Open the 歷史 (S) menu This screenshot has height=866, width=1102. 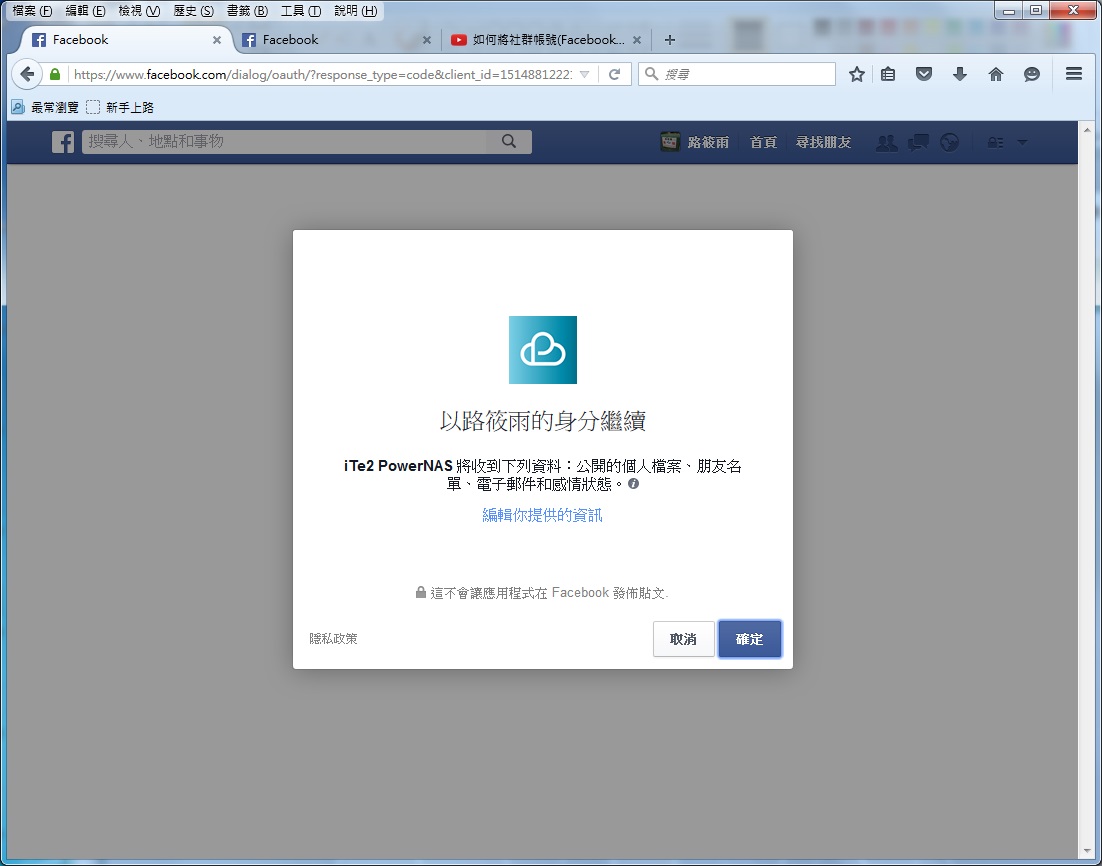point(193,11)
